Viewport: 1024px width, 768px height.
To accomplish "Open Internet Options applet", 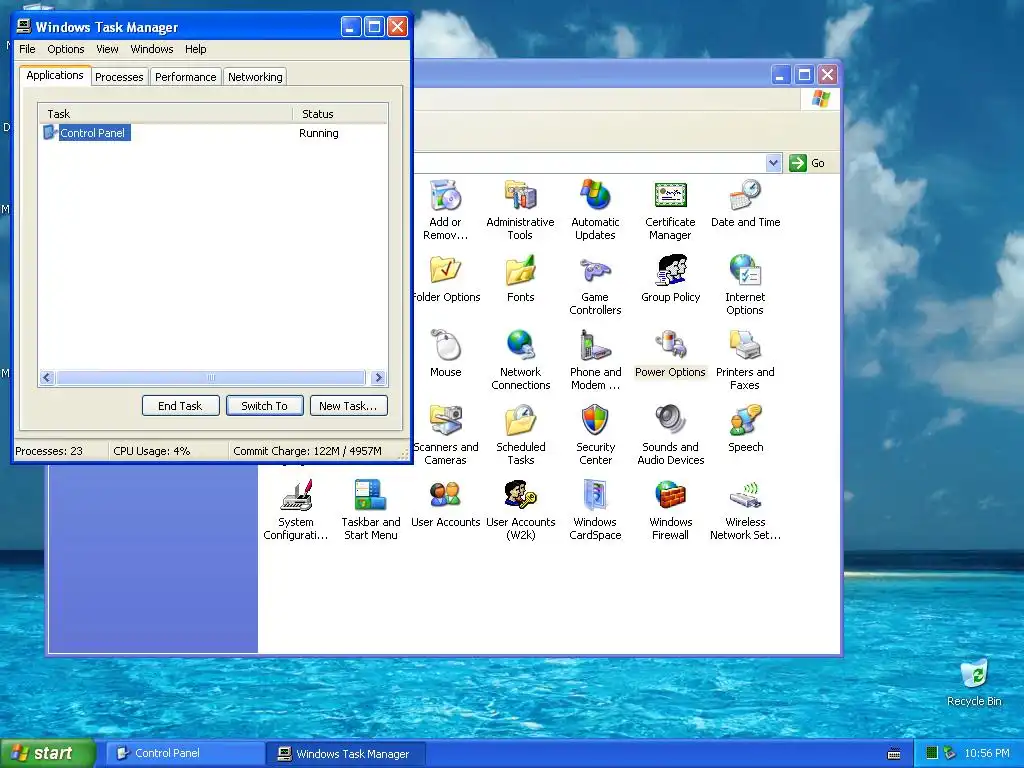I will tap(745, 285).
